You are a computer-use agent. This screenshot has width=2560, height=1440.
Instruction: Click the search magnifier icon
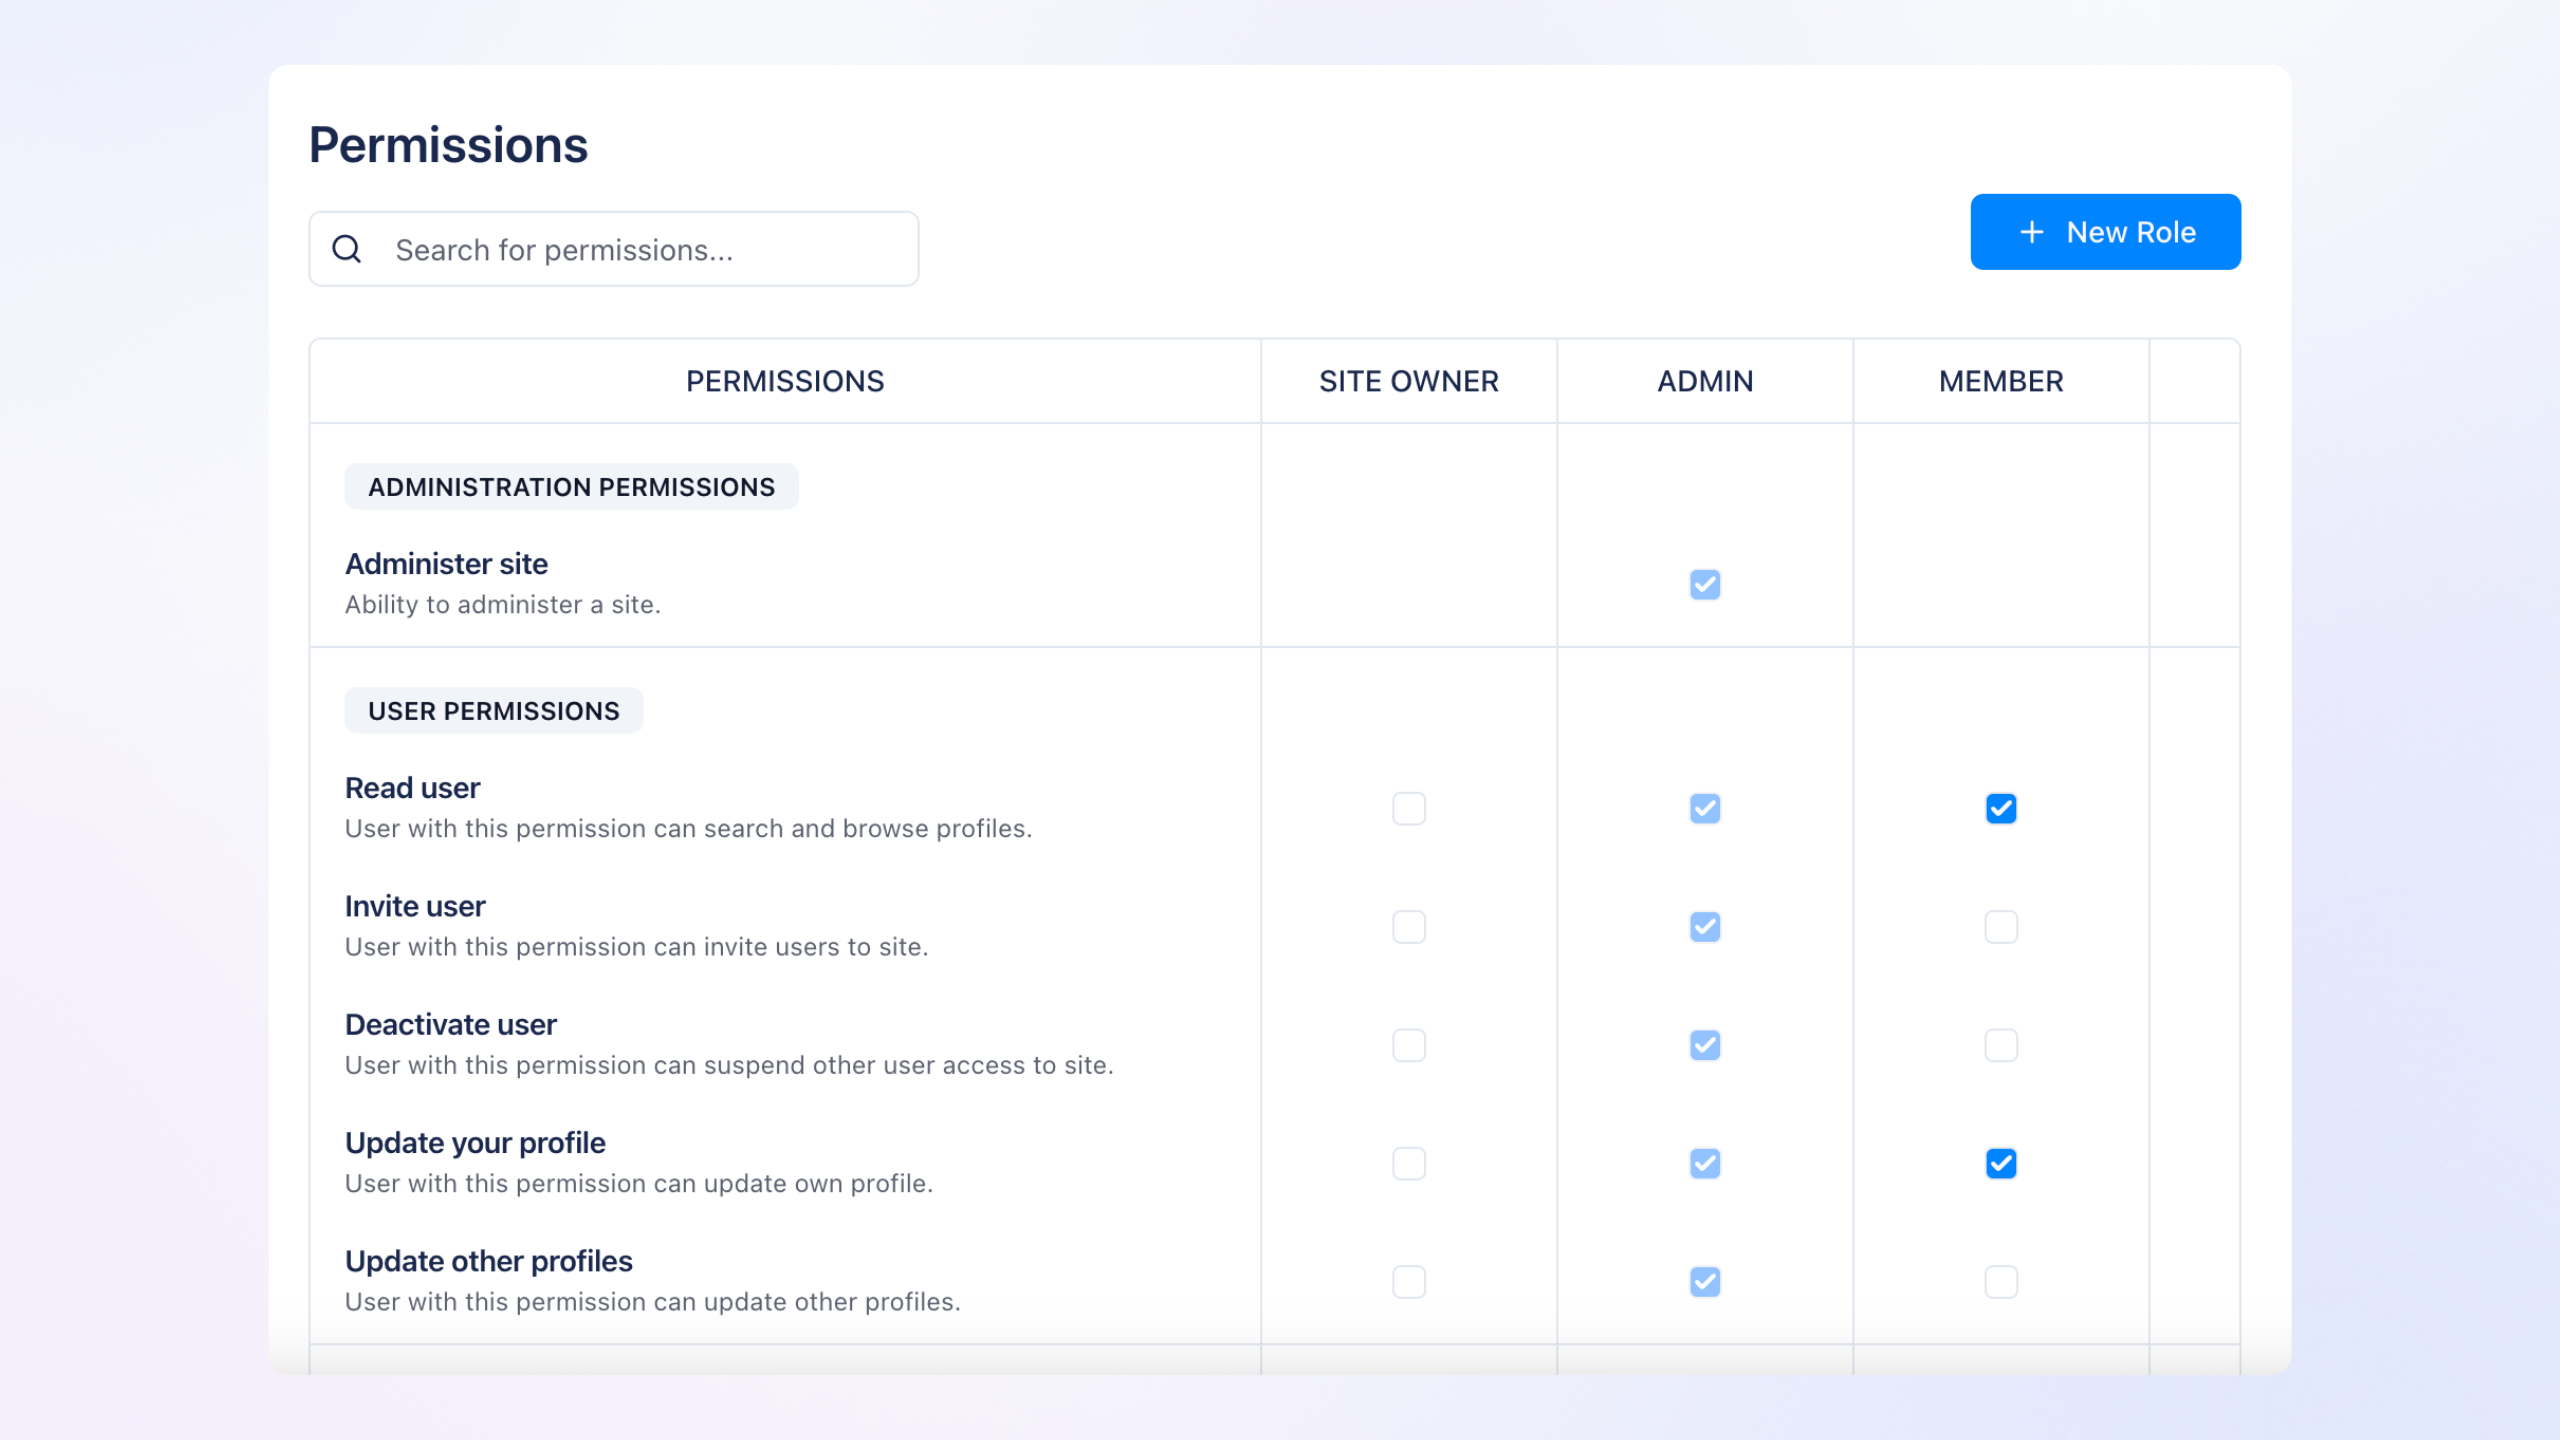[346, 247]
